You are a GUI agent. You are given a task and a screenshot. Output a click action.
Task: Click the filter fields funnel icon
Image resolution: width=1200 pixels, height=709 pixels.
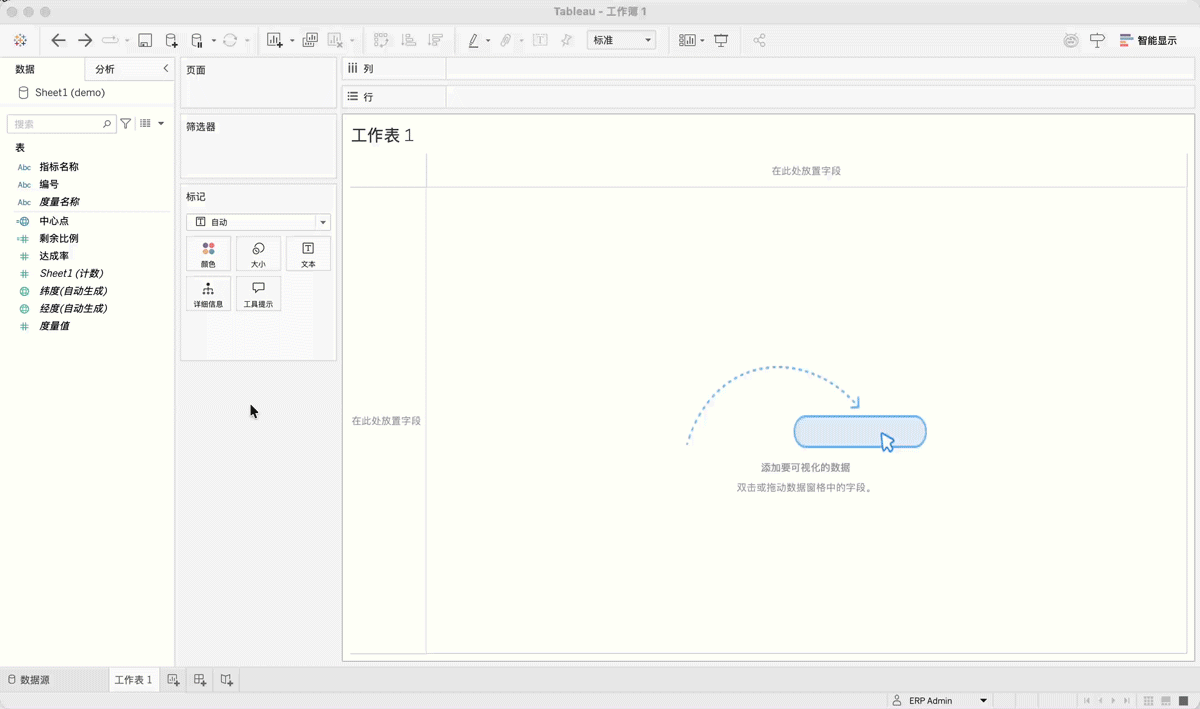pos(126,124)
